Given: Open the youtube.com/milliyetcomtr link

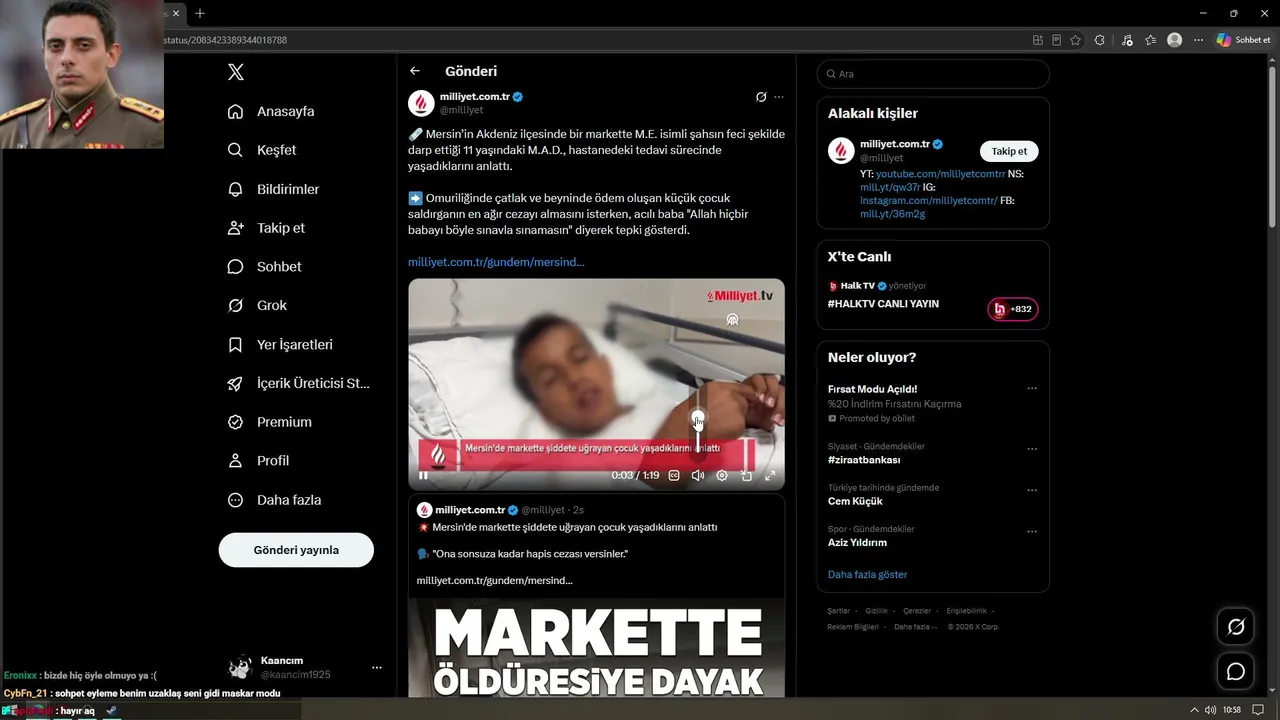Looking at the screenshot, I should coord(941,174).
